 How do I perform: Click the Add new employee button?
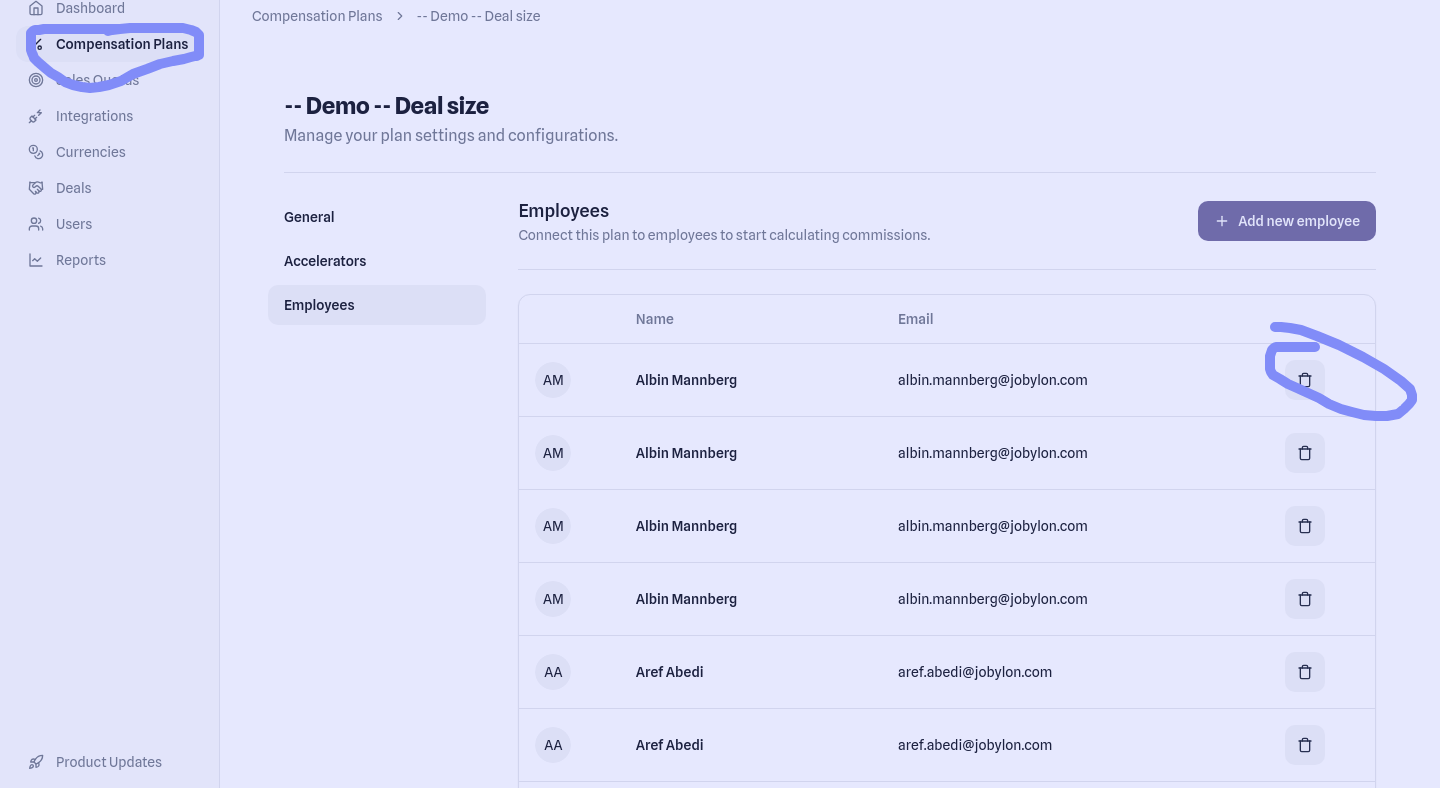coord(1286,221)
